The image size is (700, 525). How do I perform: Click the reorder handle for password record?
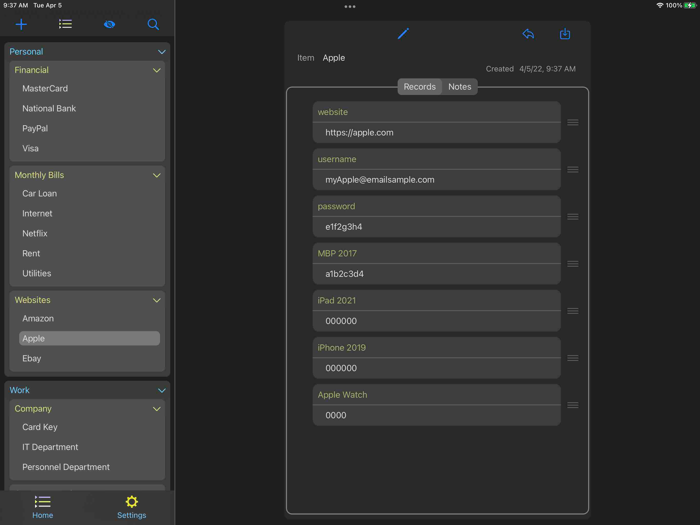point(573,217)
